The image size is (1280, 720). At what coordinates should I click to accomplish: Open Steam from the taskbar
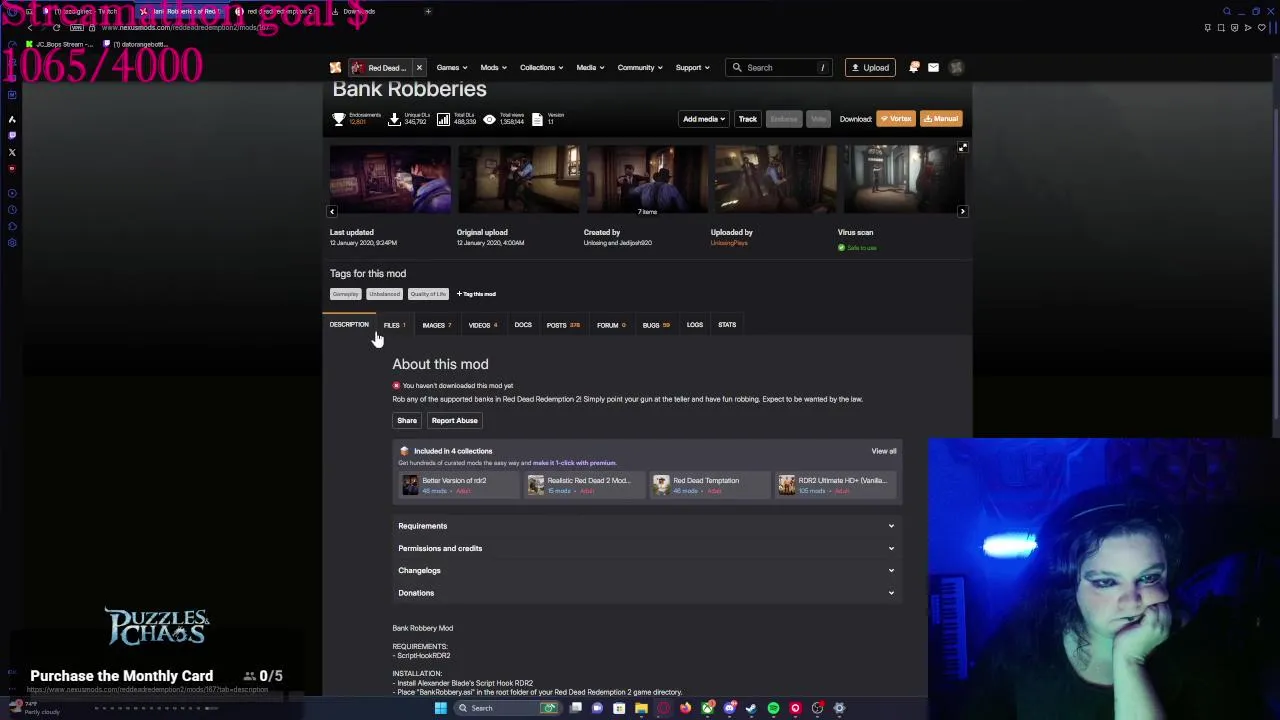click(751, 708)
